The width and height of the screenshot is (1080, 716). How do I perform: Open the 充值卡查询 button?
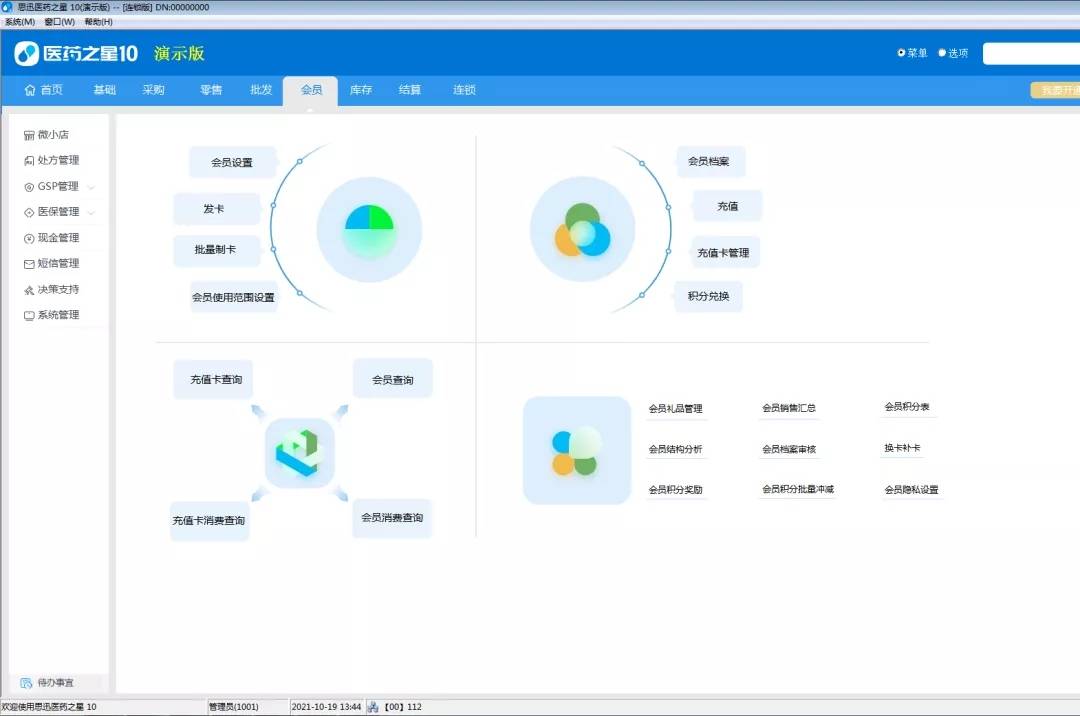click(214, 379)
